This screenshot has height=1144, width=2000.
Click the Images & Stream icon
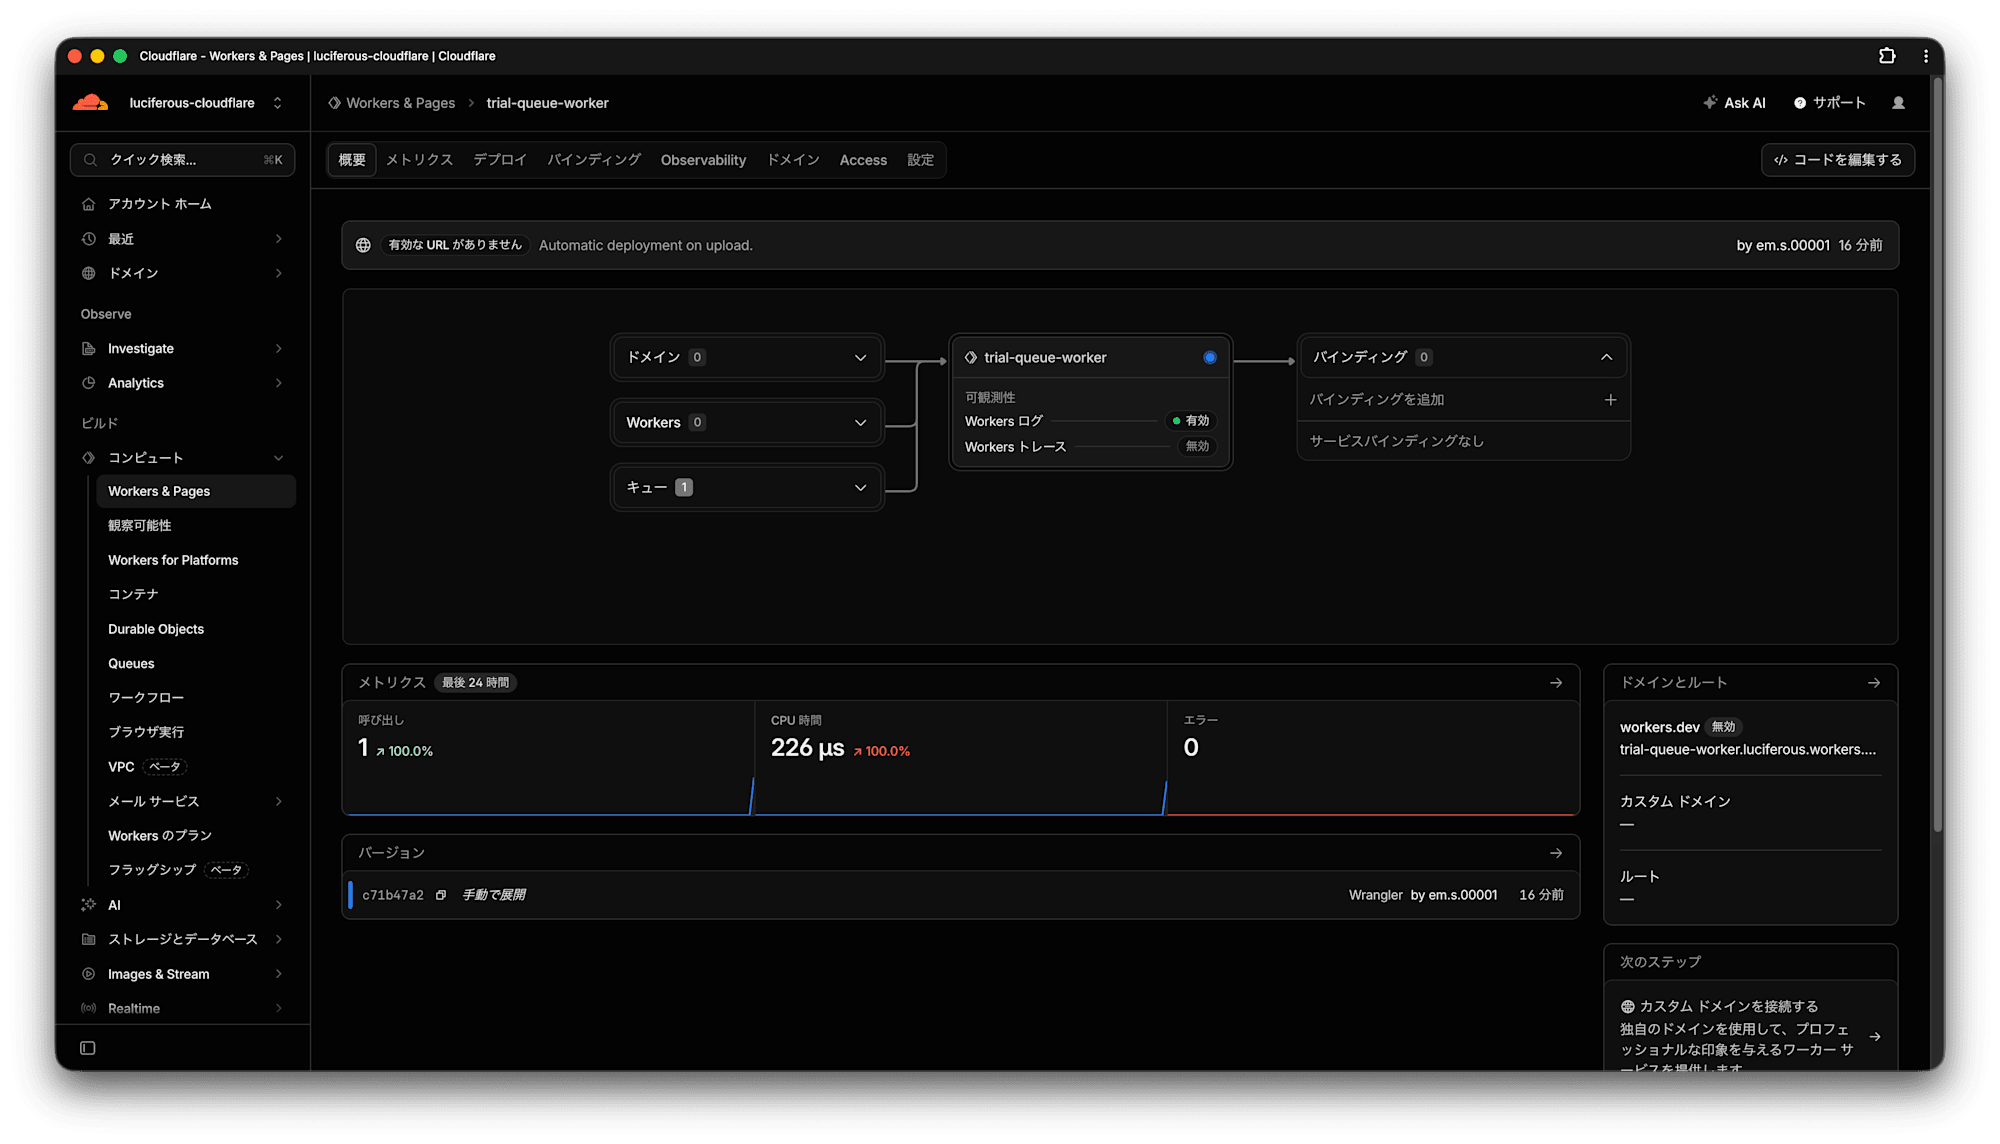pyautogui.click(x=89, y=974)
